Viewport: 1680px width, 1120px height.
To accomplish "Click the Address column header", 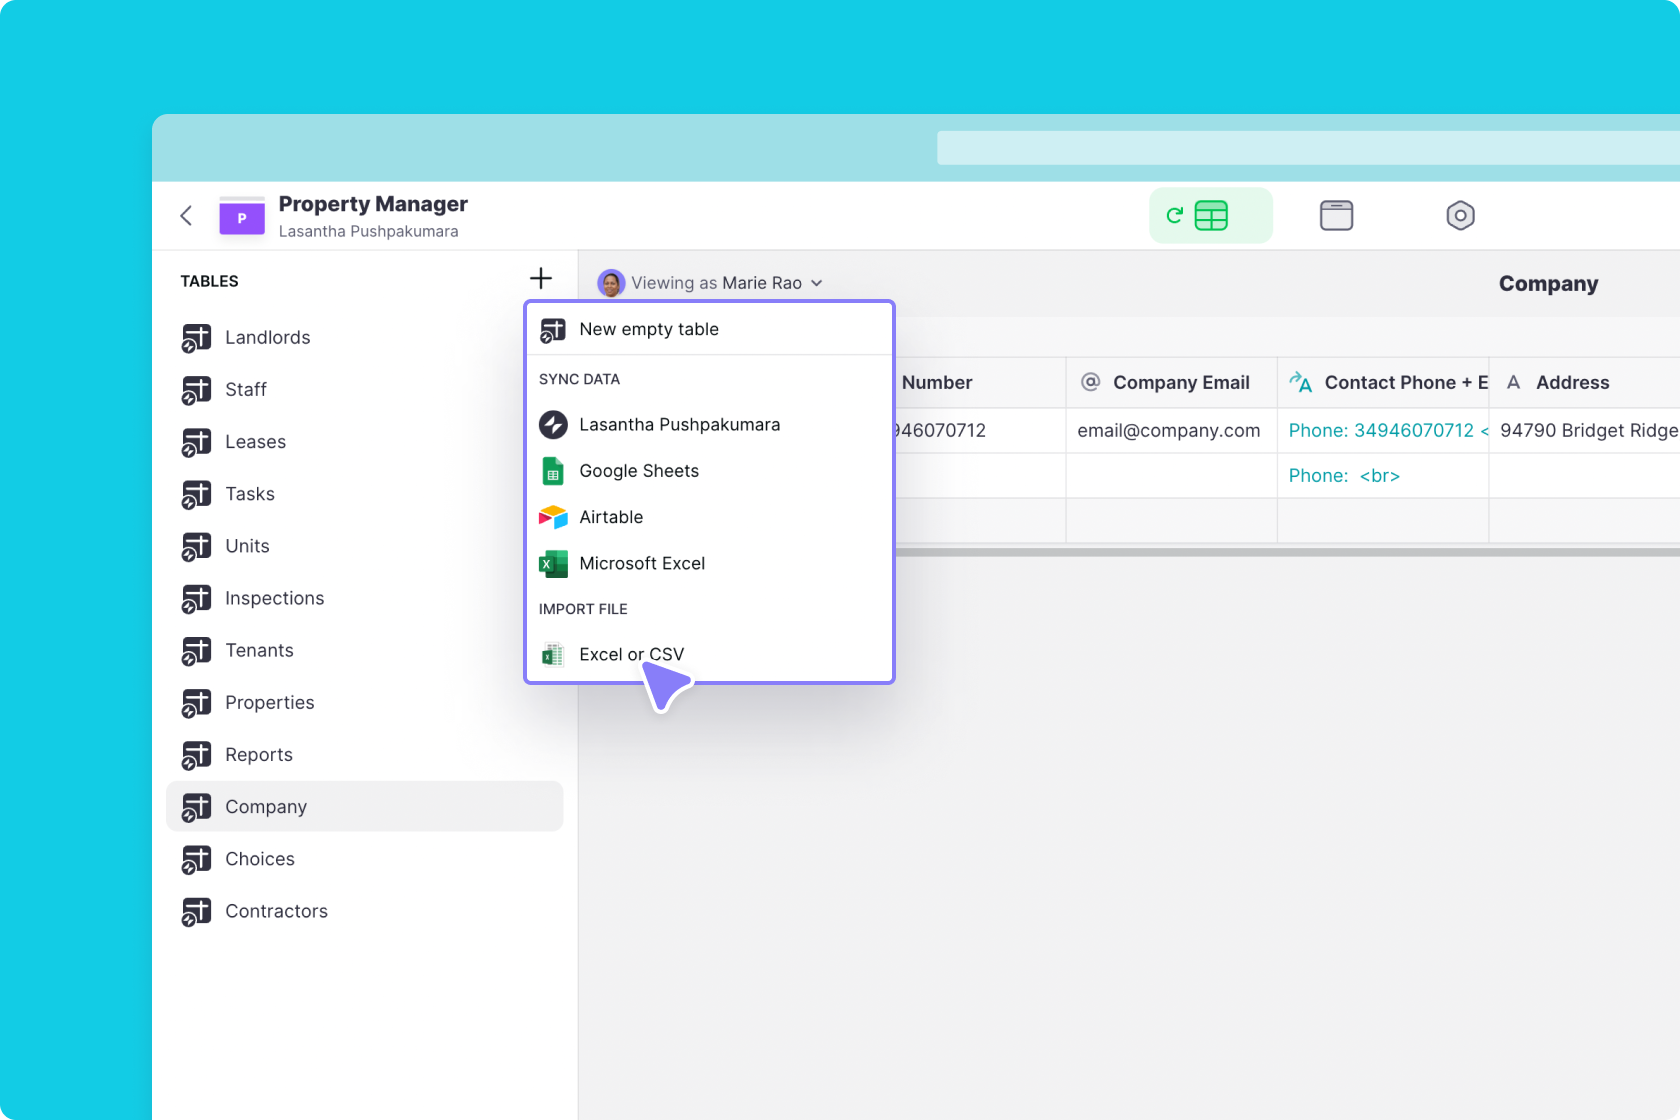I will 1571,383.
